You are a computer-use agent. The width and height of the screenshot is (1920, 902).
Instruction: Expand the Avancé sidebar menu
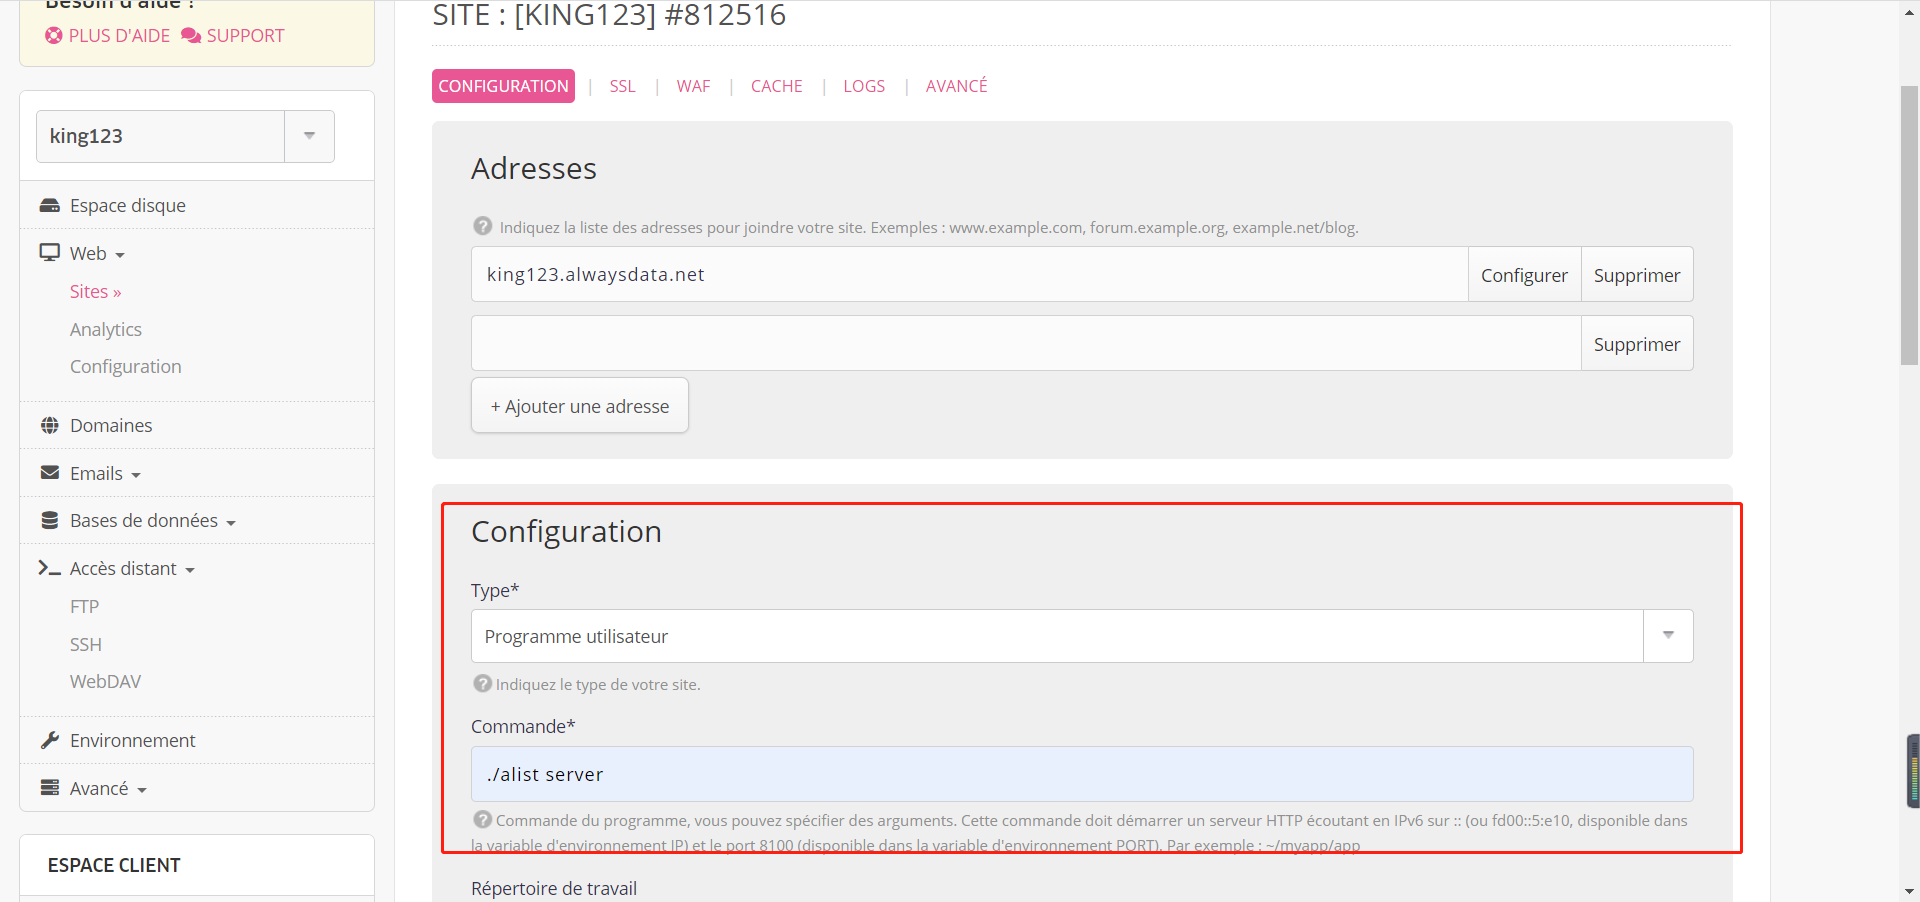pyautogui.click(x=108, y=788)
